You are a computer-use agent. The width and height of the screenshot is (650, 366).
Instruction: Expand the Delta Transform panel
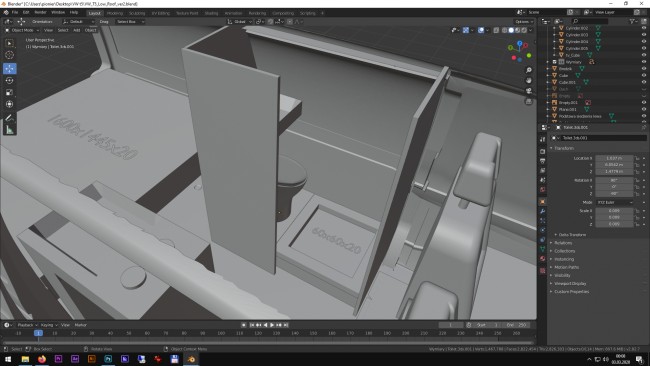[572, 235]
